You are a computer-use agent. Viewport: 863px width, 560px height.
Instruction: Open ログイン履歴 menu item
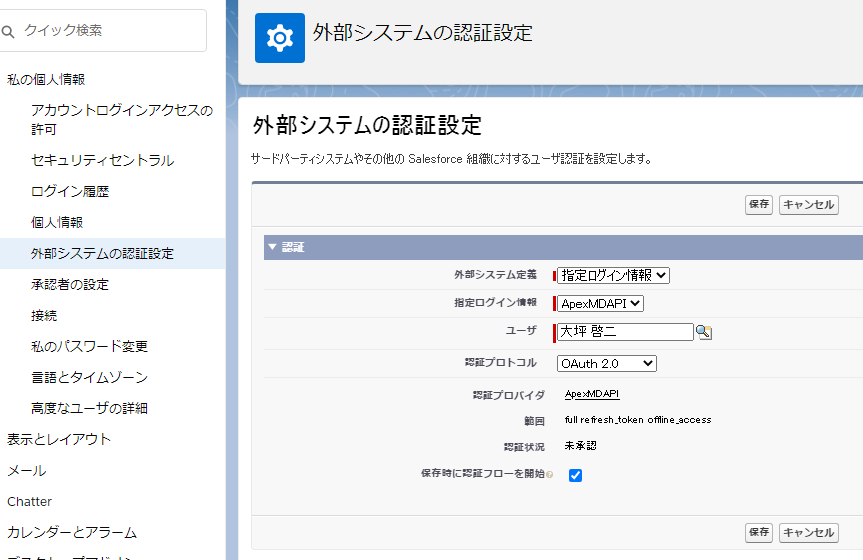pyautogui.click(x=70, y=191)
